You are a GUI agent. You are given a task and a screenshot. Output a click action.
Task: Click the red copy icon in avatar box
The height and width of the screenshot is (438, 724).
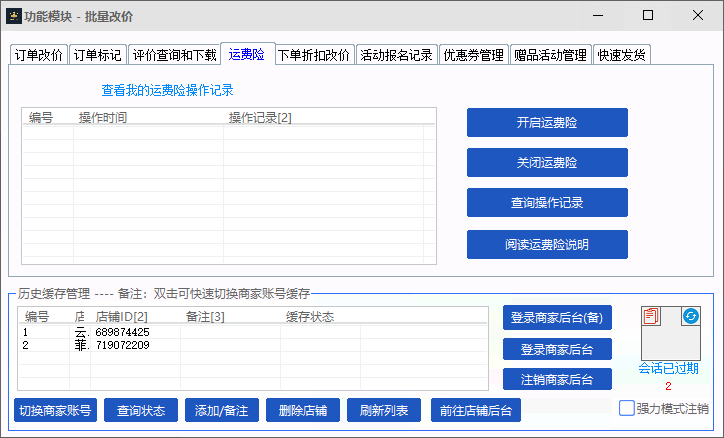click(651, 316)
